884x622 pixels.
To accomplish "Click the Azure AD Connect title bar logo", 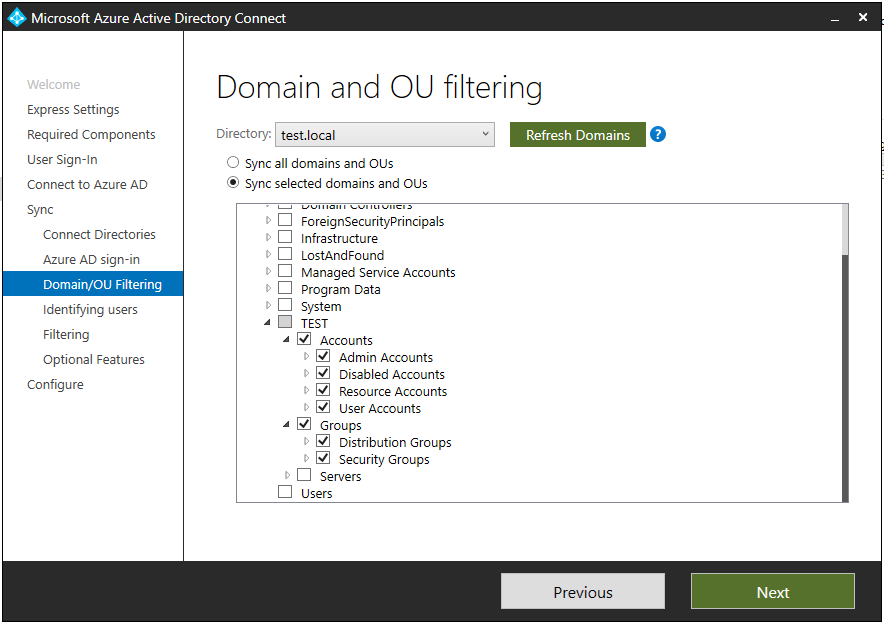I will (x=16, y=17).
